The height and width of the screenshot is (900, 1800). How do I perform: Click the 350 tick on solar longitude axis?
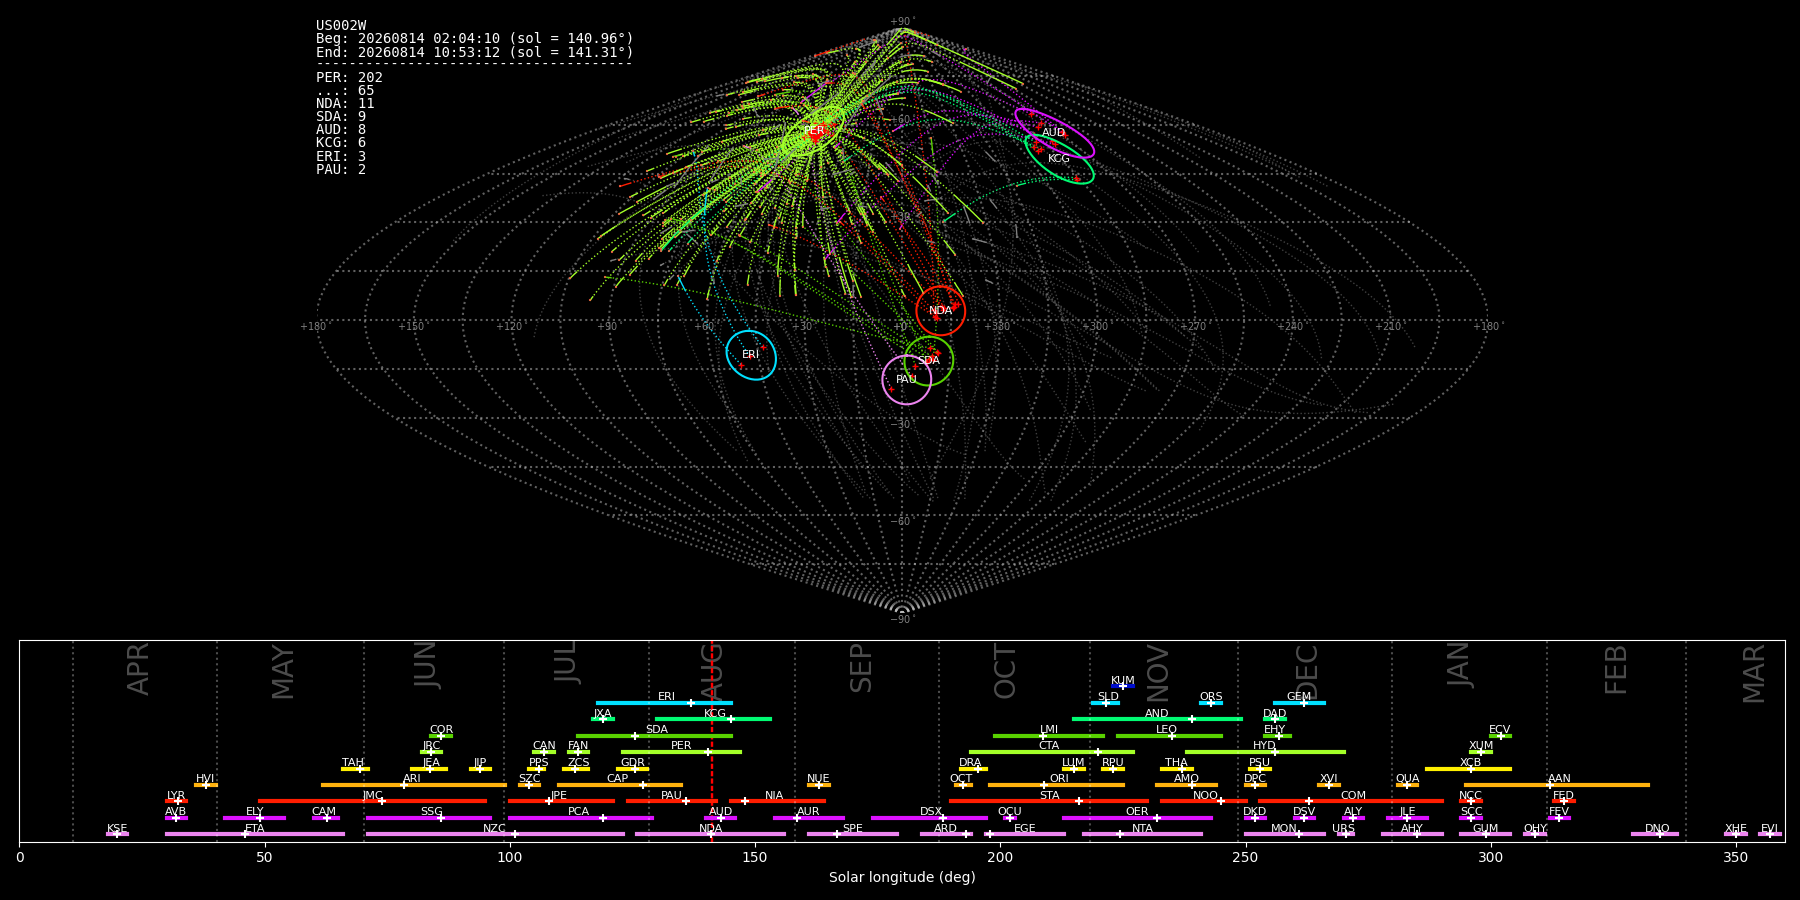1735,857
